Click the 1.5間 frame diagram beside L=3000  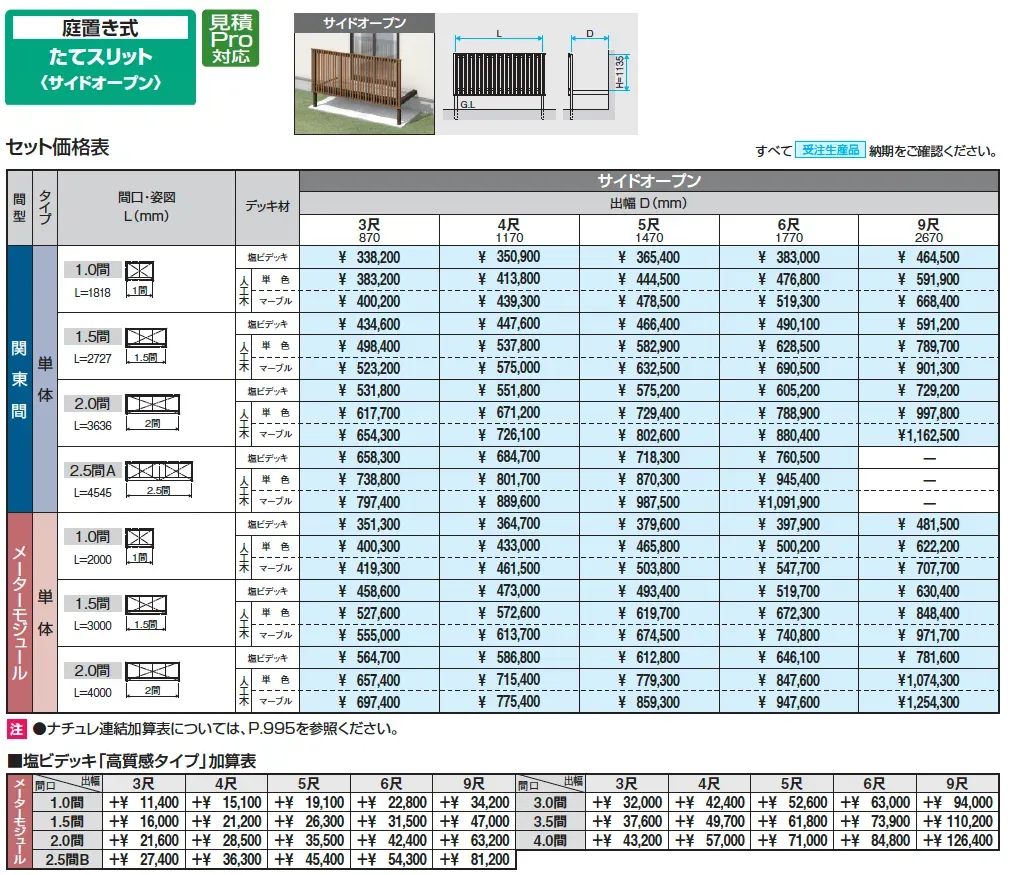tap(146, 613)
